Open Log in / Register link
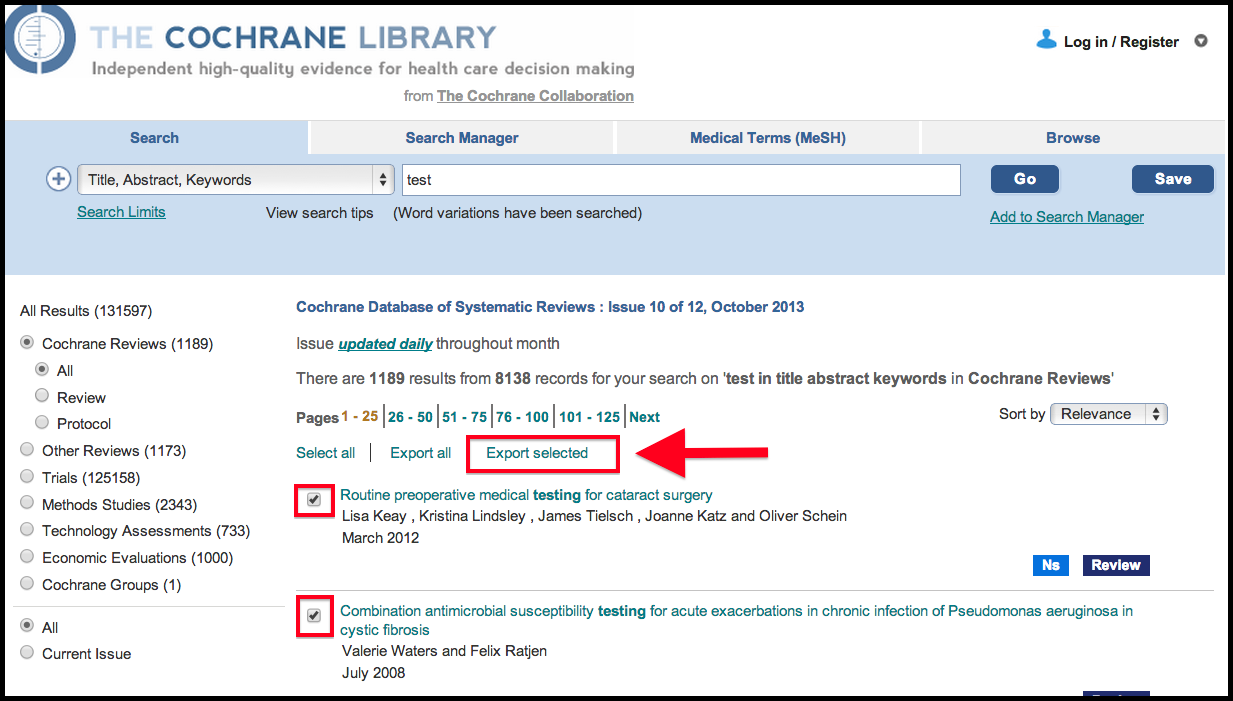The width and height of the screenshot is (1233, 701). [x=1121, y=42]
